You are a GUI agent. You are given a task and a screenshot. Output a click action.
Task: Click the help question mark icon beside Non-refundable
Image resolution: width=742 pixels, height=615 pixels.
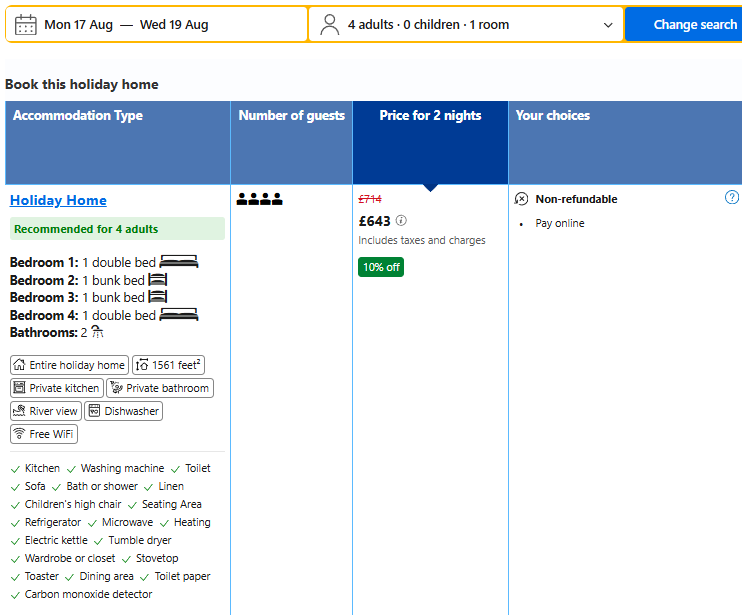click(732, 197)
